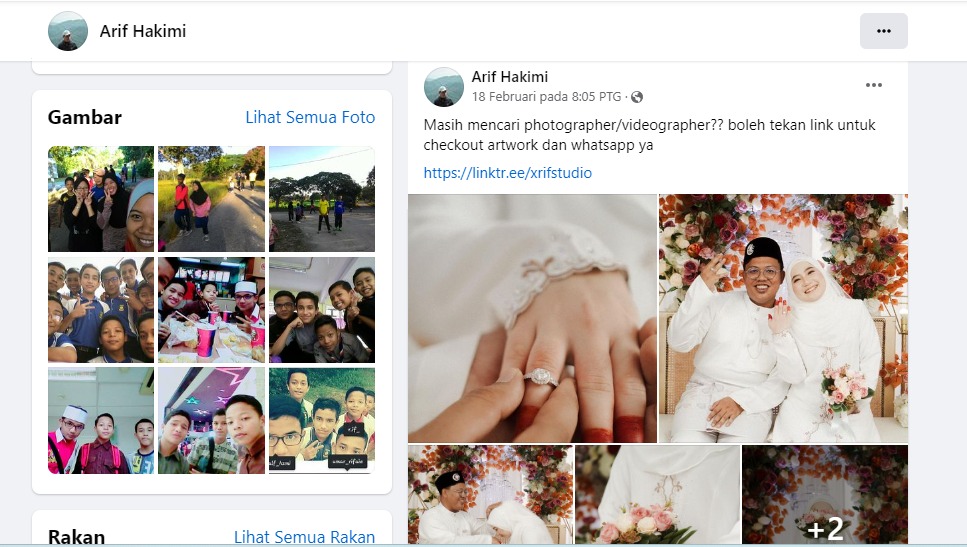
Task: Open the wedding ring hands photo
Action: coord(532,318)
